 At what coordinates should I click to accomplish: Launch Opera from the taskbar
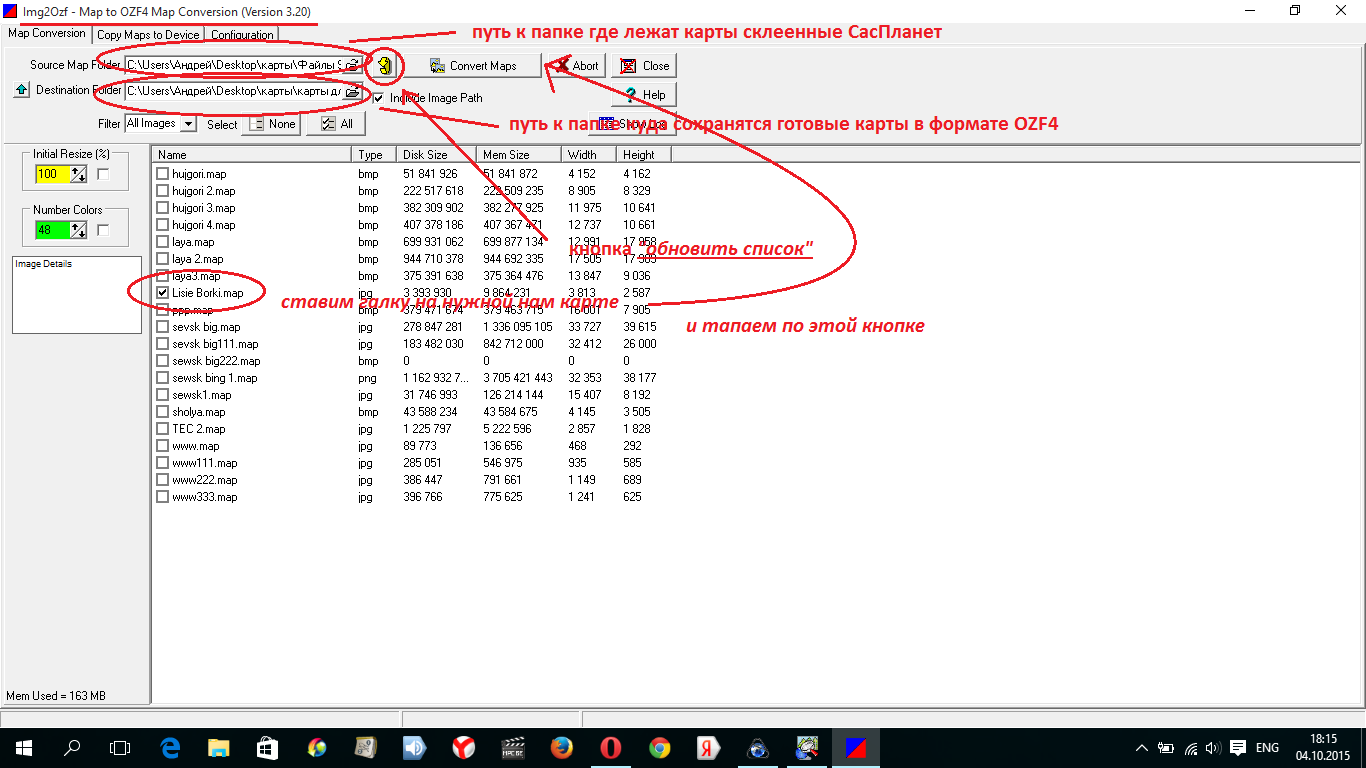[x=610, y=747]
